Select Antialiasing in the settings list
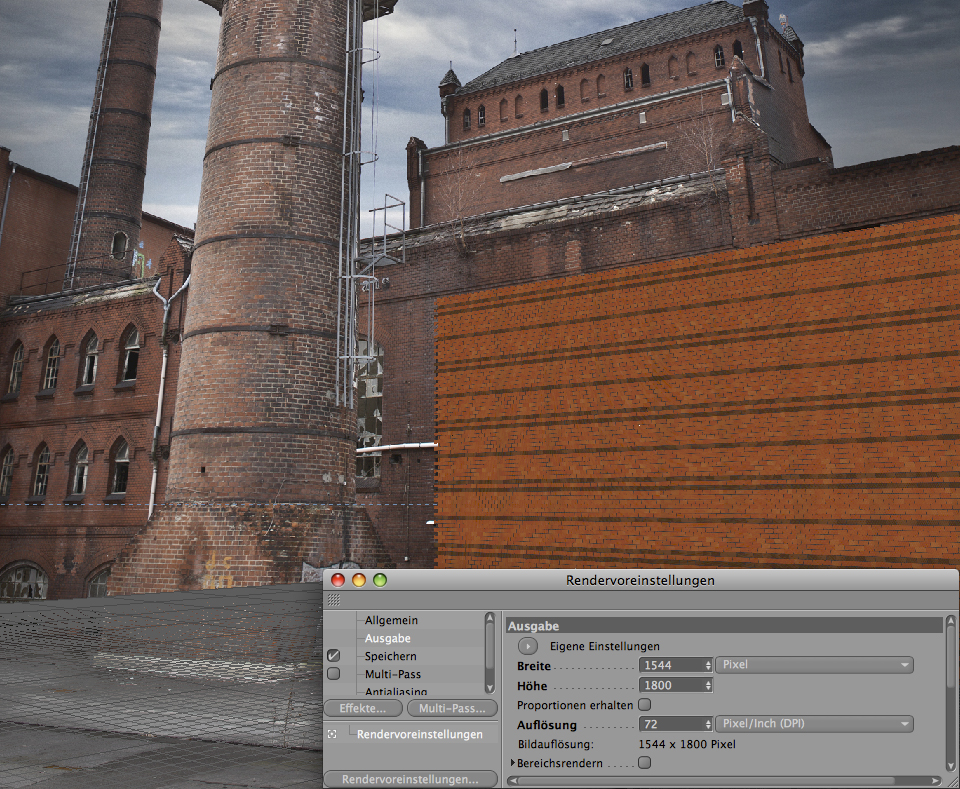This screenshot has height=789, width=960. click(x=395, y=691)
